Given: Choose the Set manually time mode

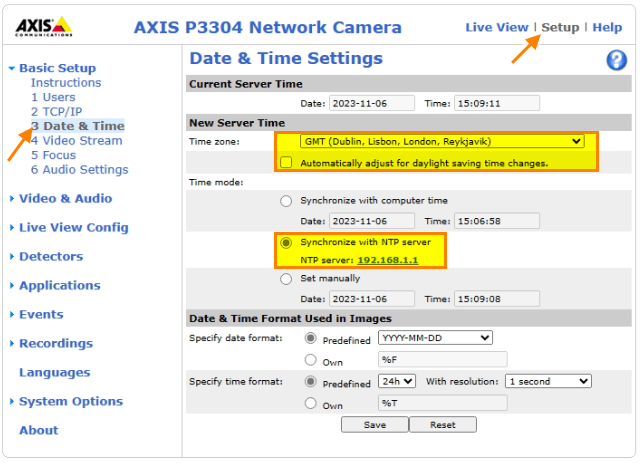Looking at the screenshot, I should [x=287, y=279].
